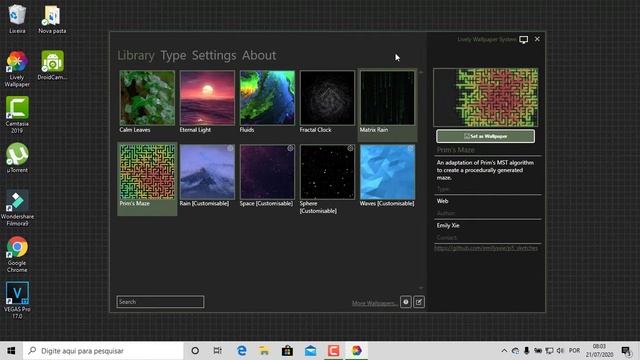Click the volume icon in system tray
Viewport: 640px width, 360px height.
[560, 351]
